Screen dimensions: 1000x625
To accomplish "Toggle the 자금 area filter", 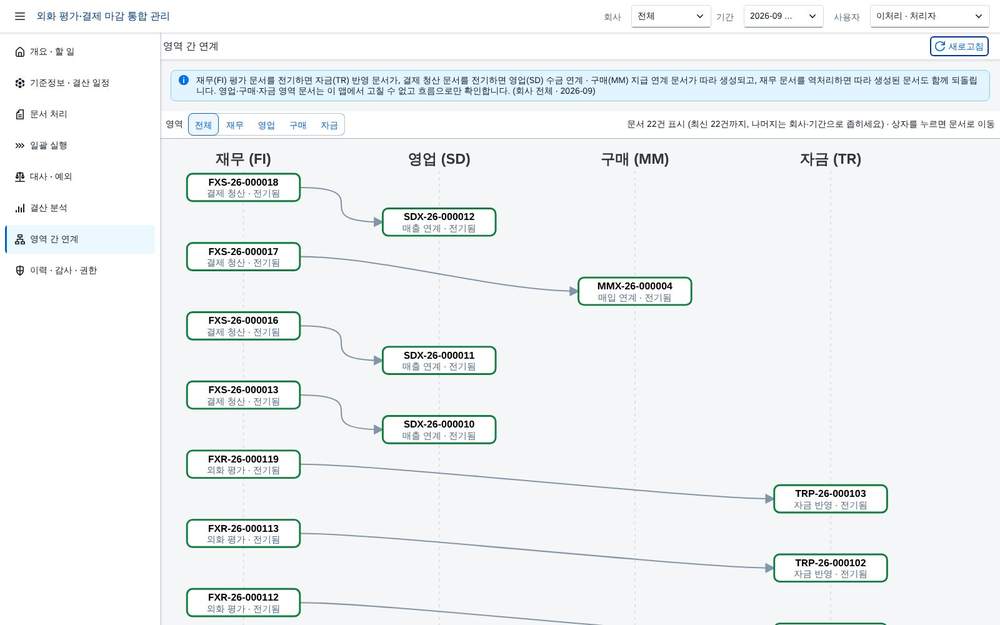I will pos(329,125).
